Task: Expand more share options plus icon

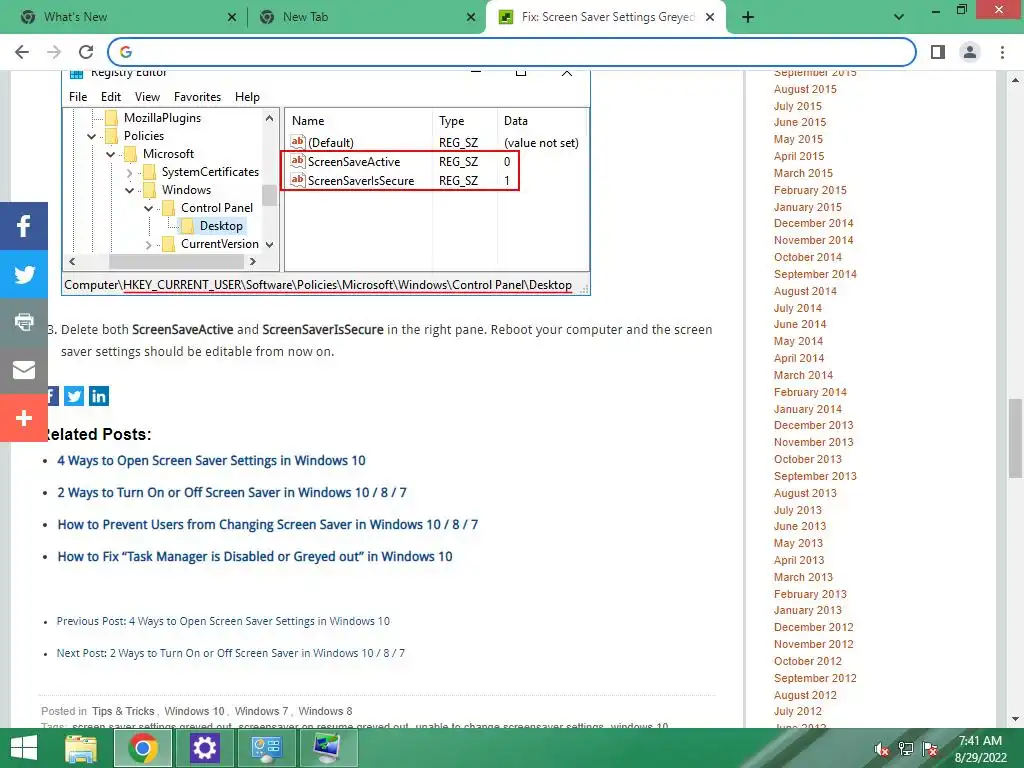Action: (24, 418)
